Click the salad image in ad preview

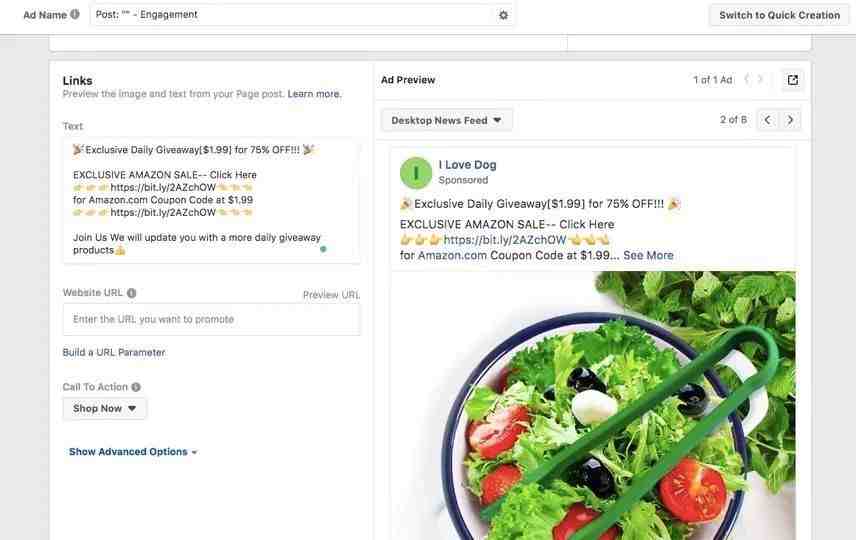[593, 406]
